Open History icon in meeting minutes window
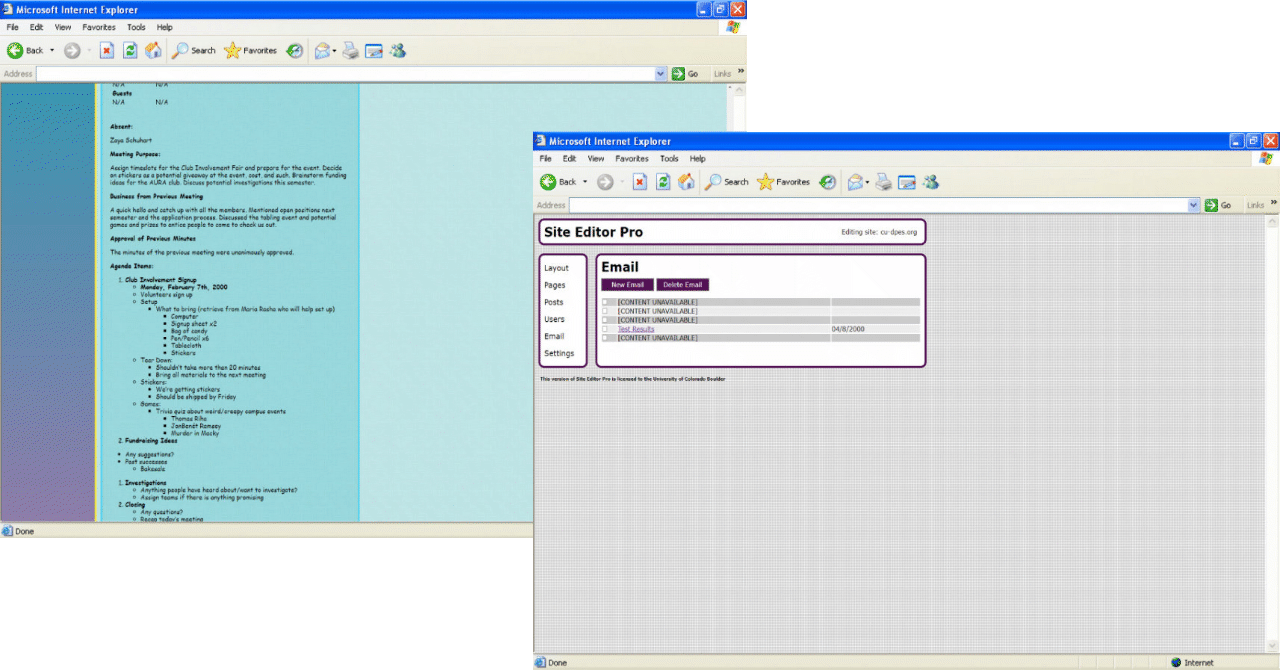This screenshot has height=670, width=1280. click(295, 50)
